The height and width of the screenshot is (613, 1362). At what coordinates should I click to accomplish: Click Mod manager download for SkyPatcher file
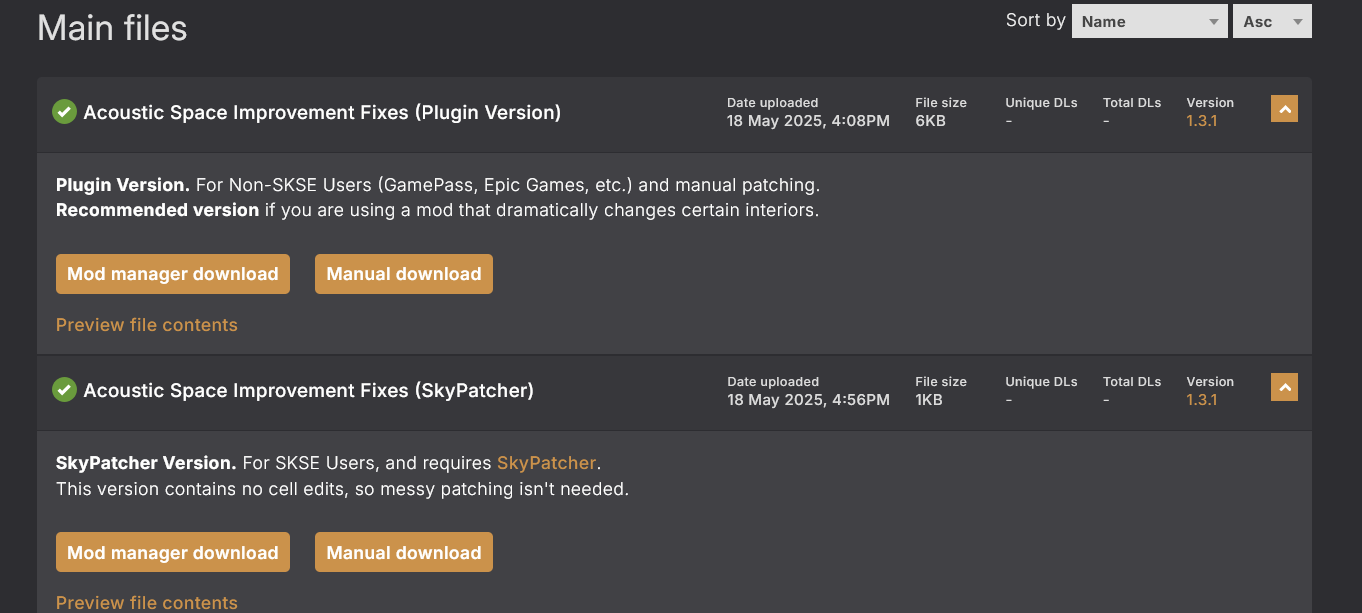click(173, 553)
